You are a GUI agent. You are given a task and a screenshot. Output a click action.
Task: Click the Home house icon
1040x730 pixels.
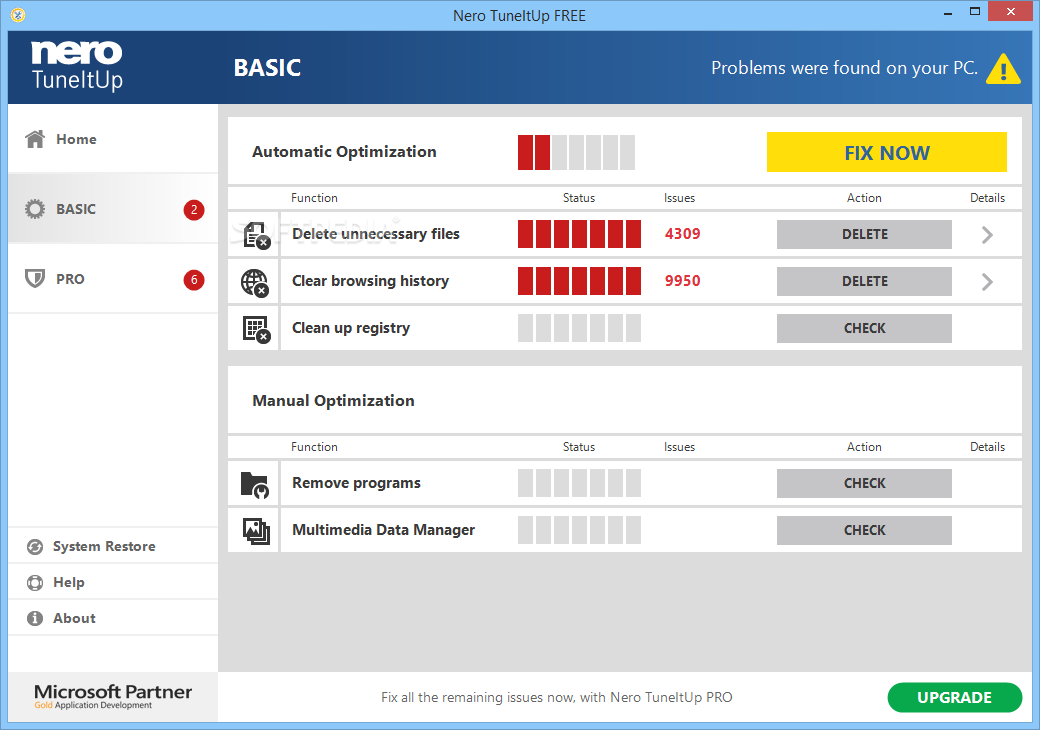[34, 139]
